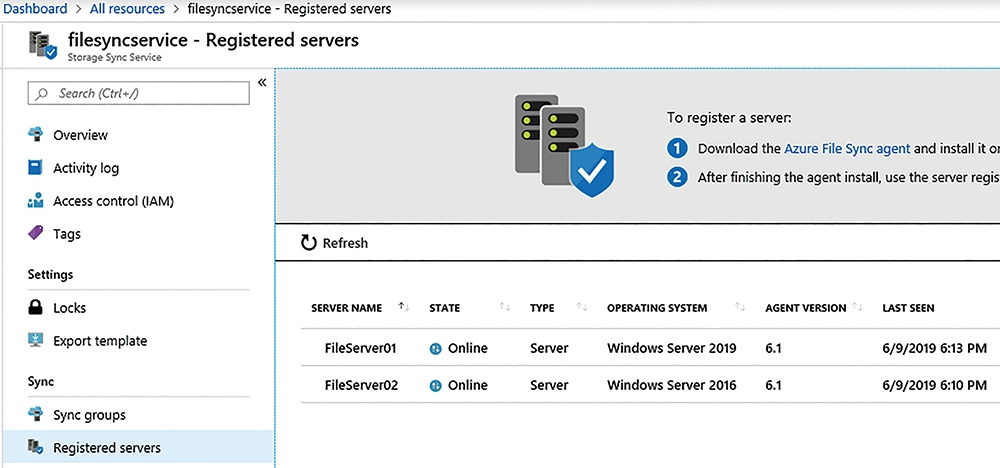1000x468 pixels.
Task: Click the Settings section heading
Action: click(x=50, y=274)
